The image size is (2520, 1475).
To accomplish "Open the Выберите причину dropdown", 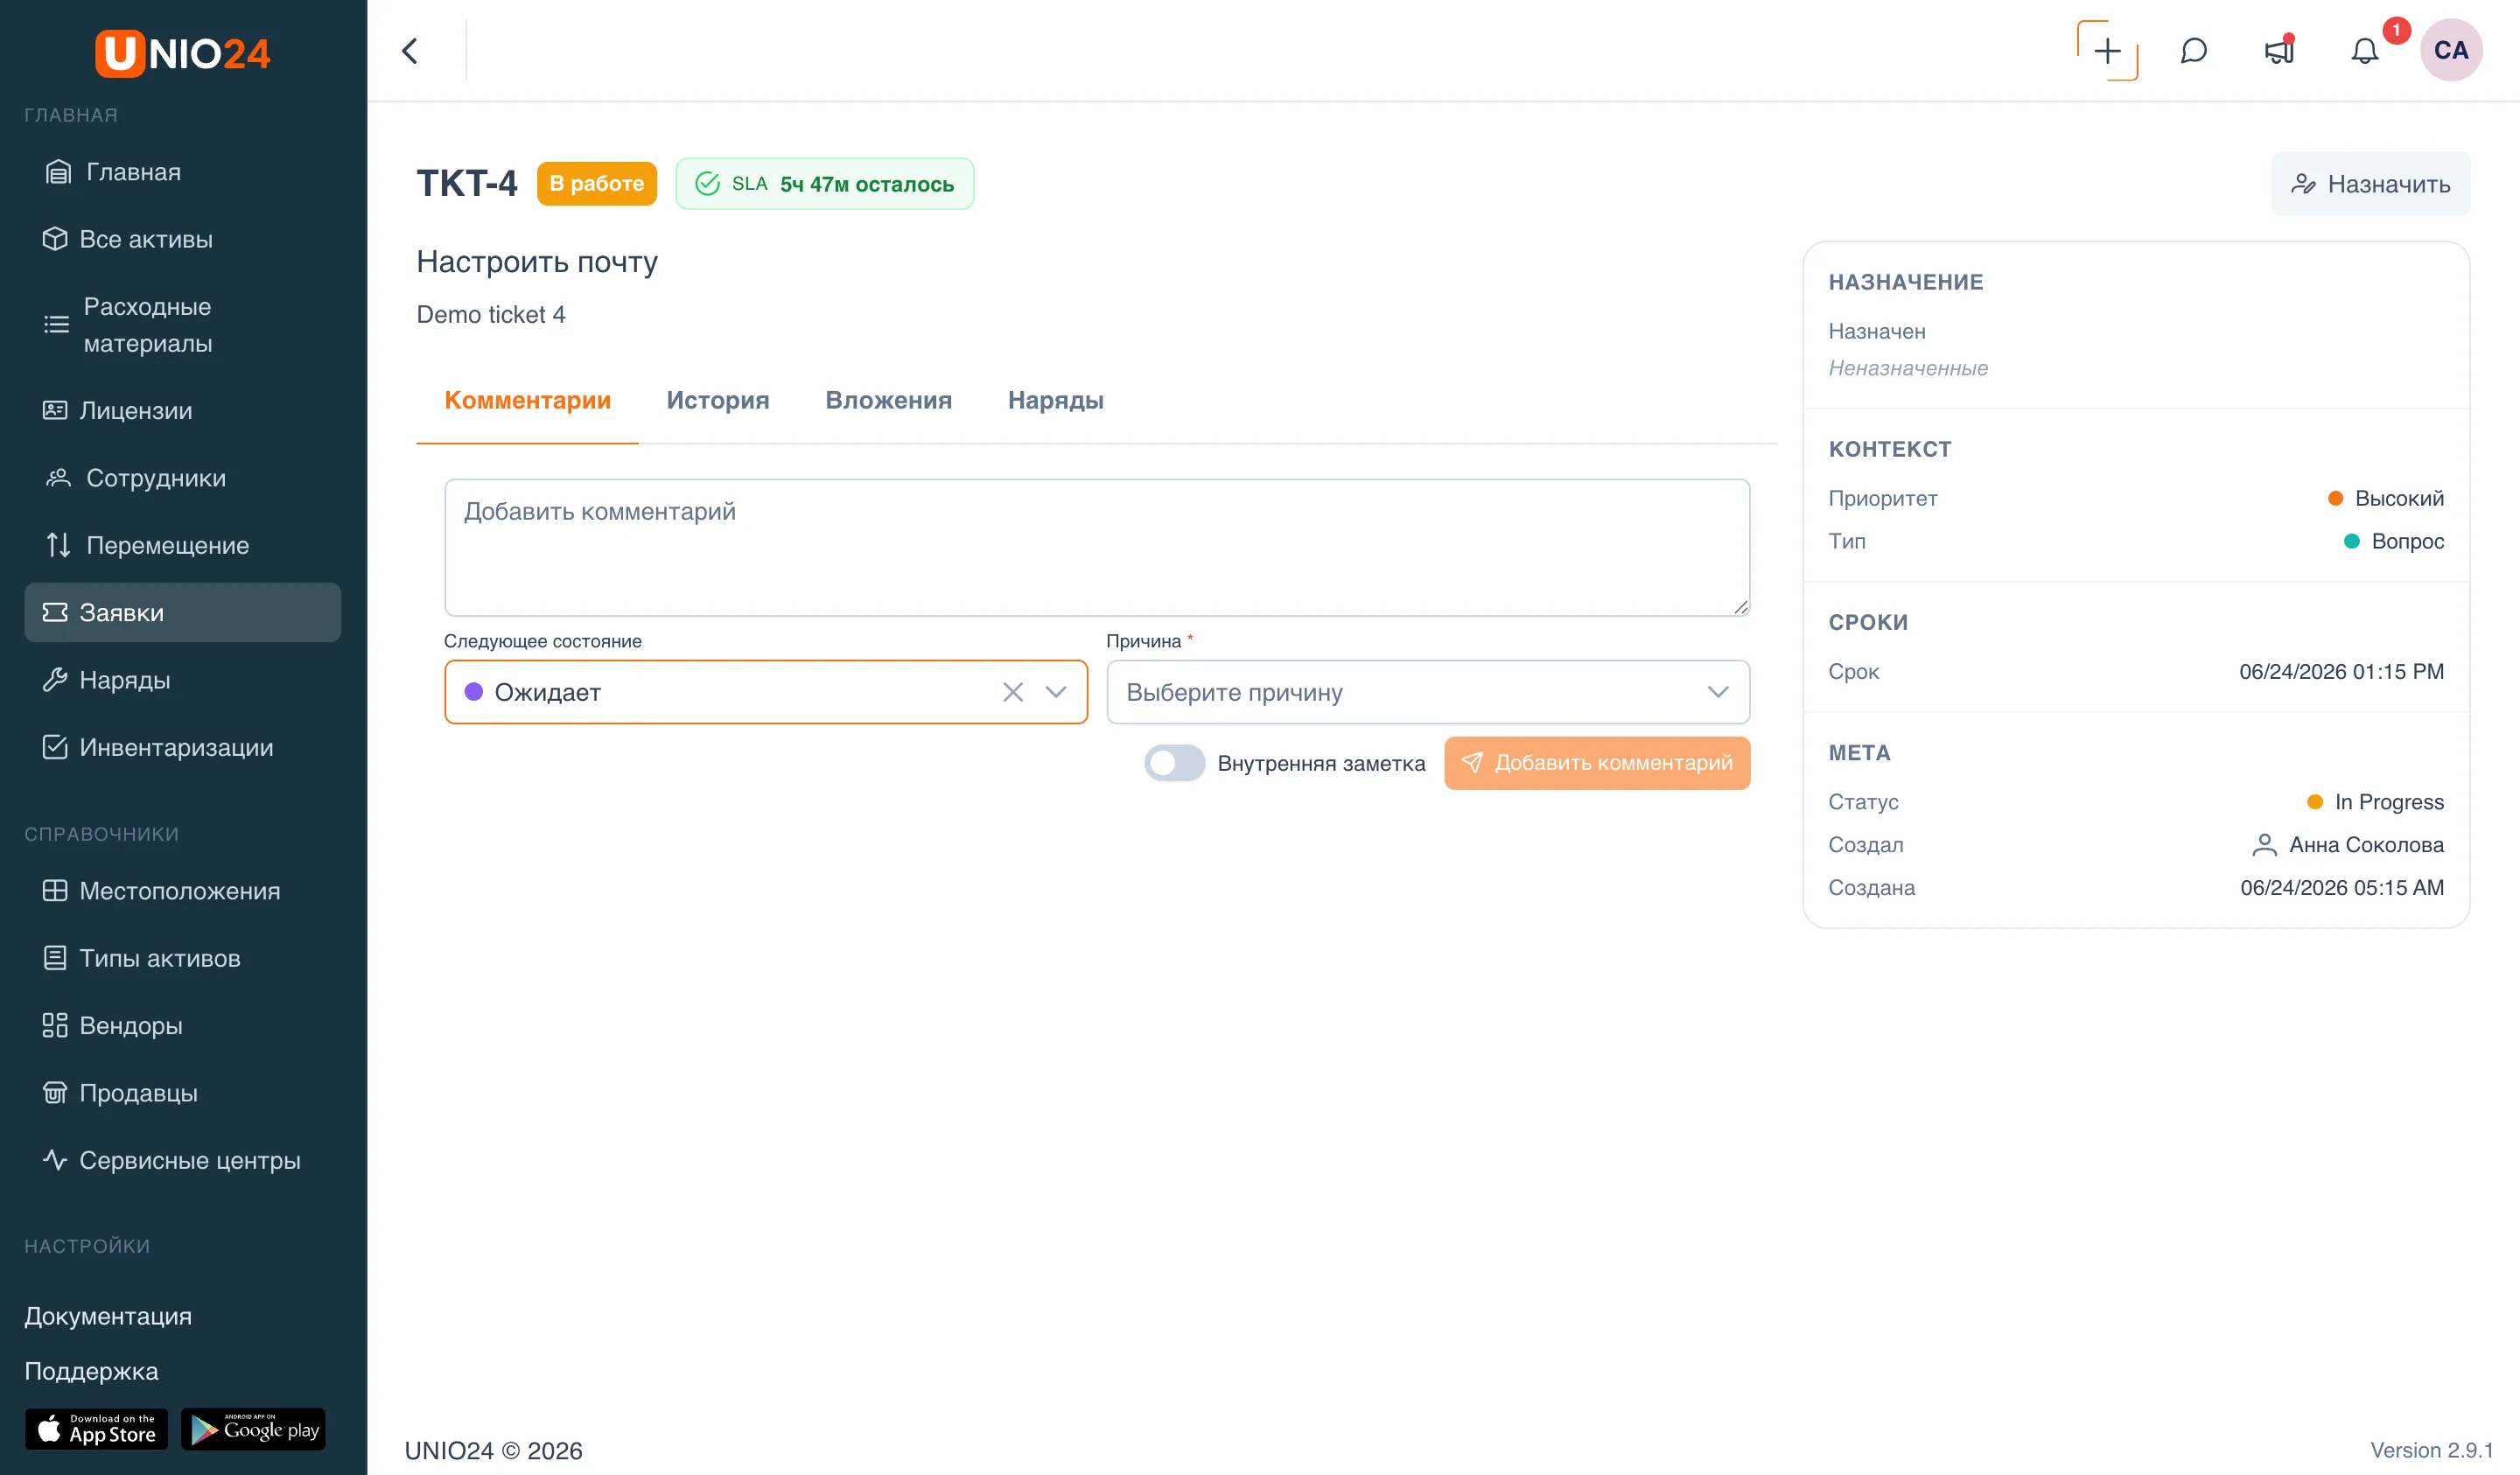I will 1428,692.
